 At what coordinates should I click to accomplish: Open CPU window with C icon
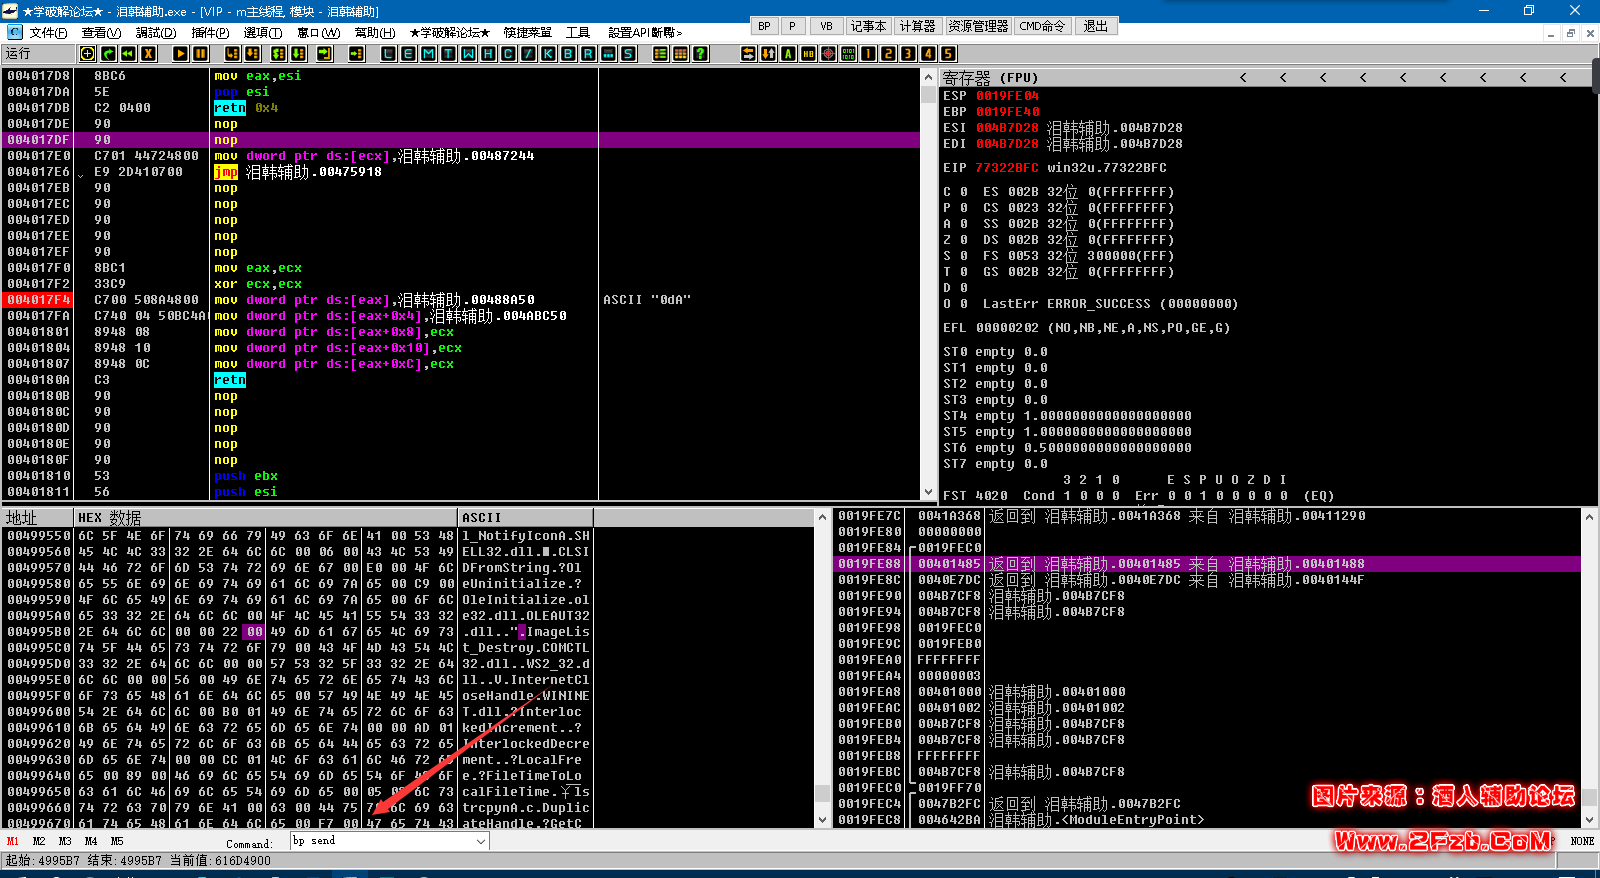(508, 54)
